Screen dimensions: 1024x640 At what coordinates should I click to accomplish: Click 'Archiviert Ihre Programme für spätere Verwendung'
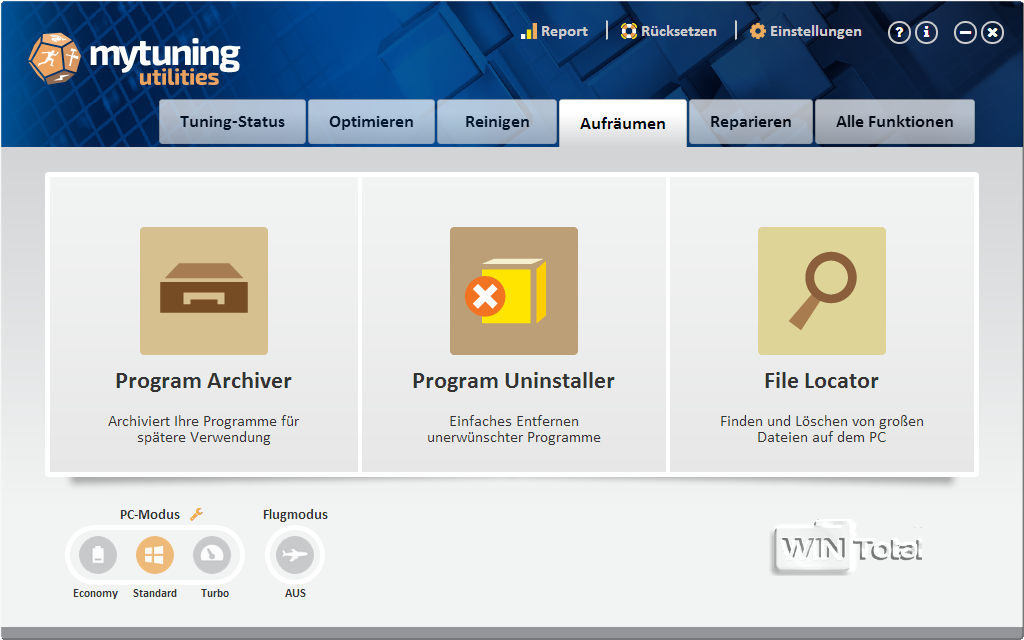click(204, 429)
